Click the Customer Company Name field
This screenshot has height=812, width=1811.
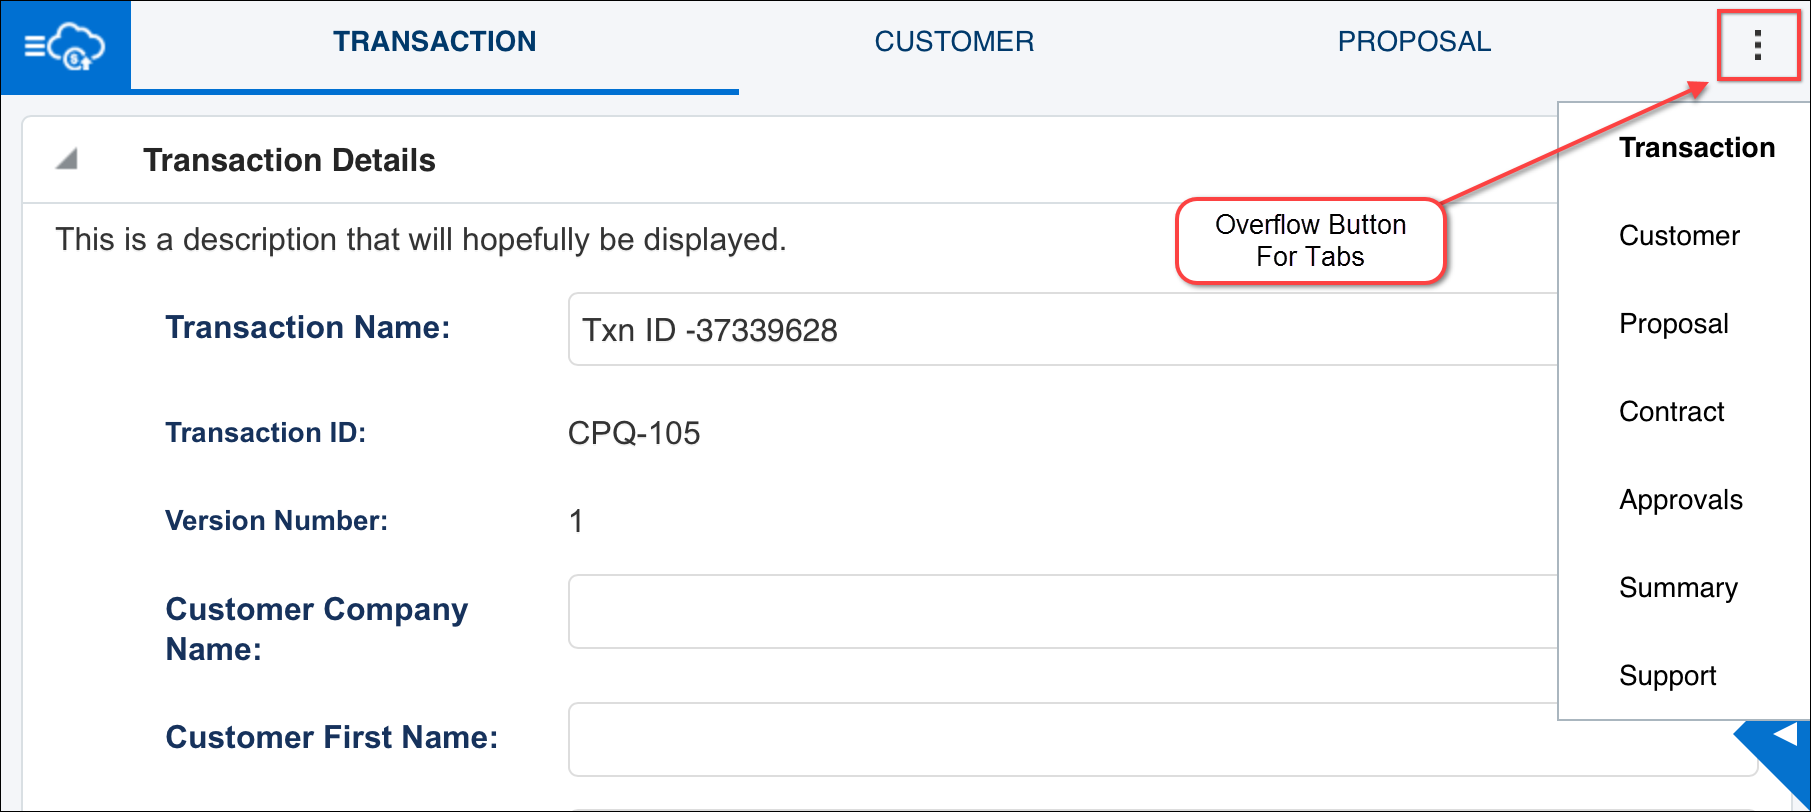1000,611
